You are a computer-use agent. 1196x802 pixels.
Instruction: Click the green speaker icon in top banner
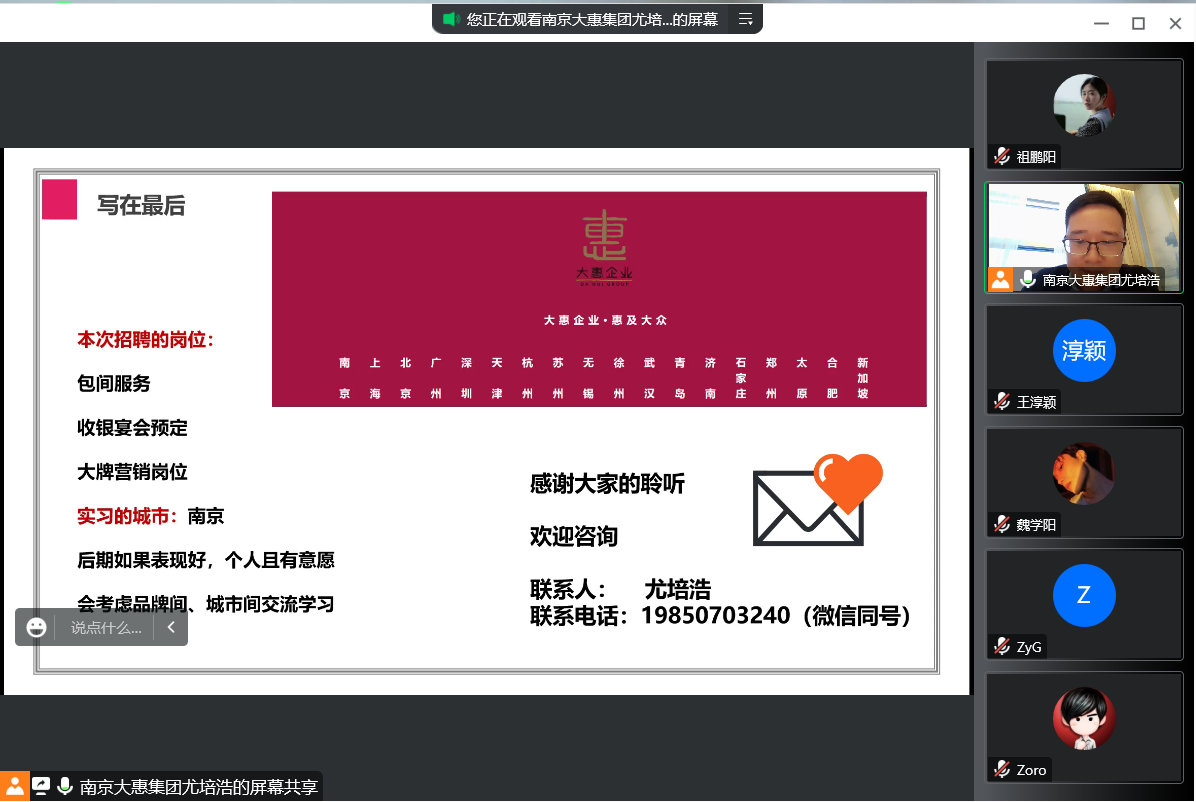451,19
